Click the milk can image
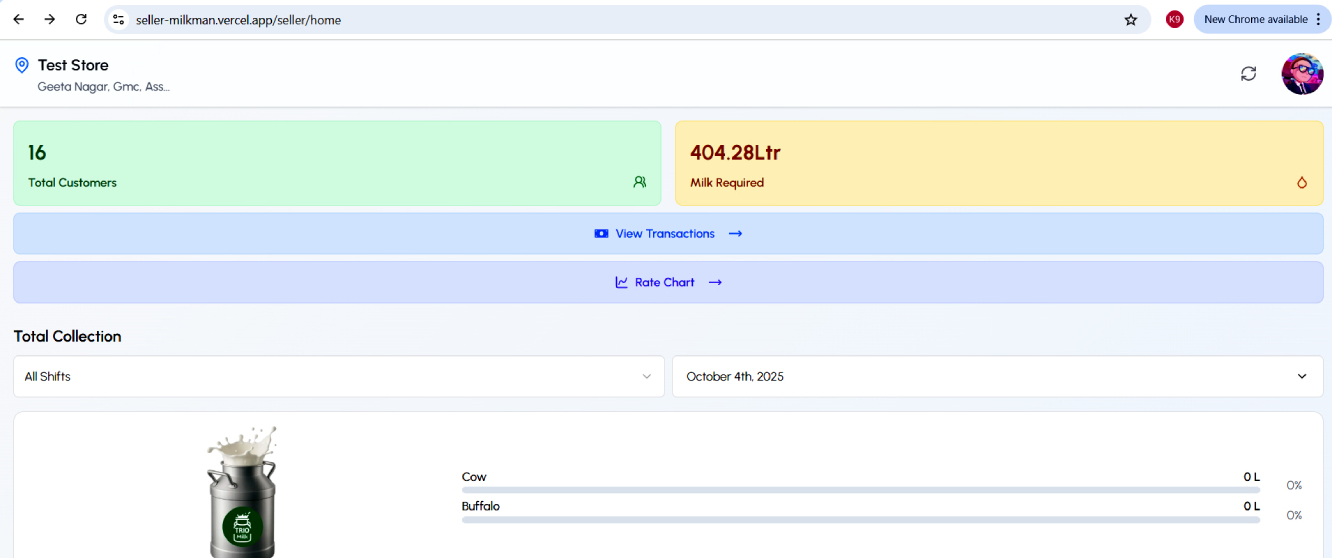Image resolution: width=1332 pixels, height=558 pixels. coord(241,491)
